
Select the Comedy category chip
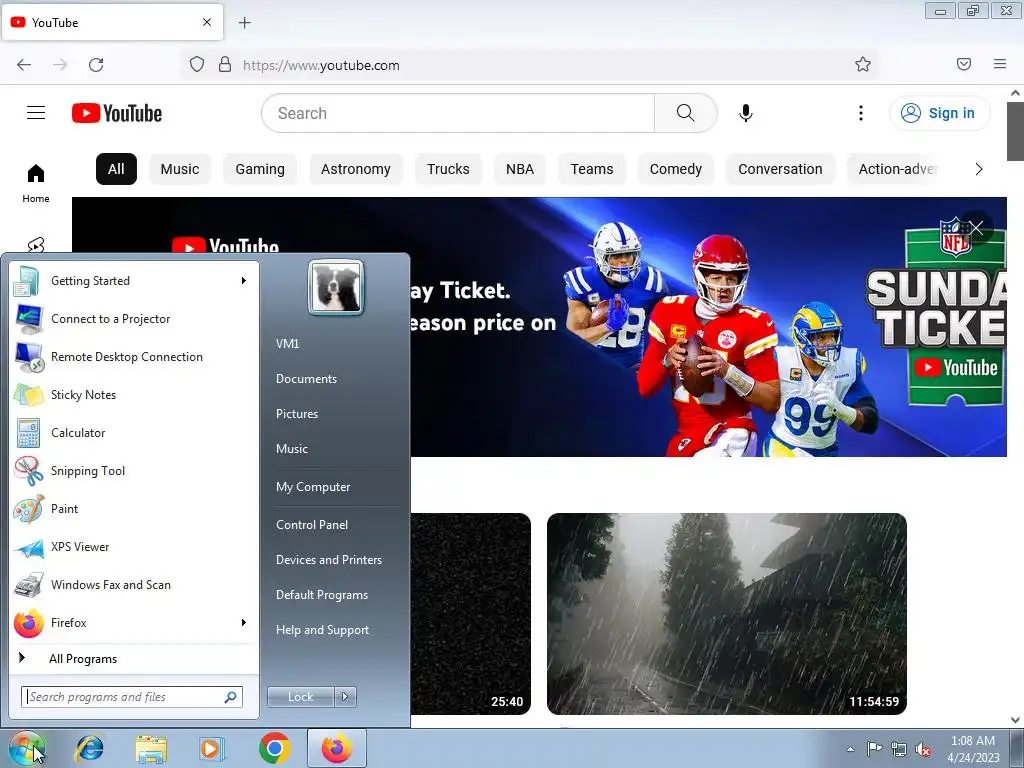click(676, 169)
